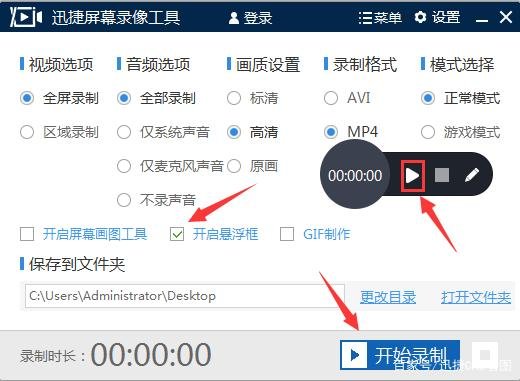Choose 高清 quality setting
The width and height of the screenshot is (520, 381).
(x=253, y=132)
